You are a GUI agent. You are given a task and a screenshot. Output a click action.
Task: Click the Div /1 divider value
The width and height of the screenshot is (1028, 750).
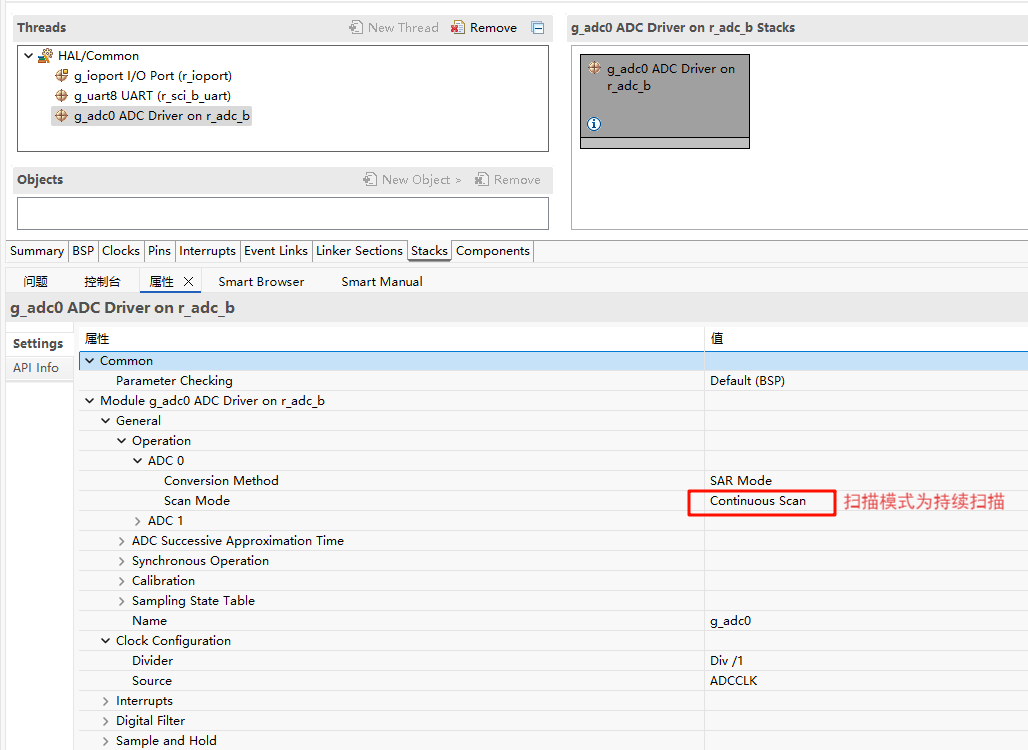coord(727,661)
